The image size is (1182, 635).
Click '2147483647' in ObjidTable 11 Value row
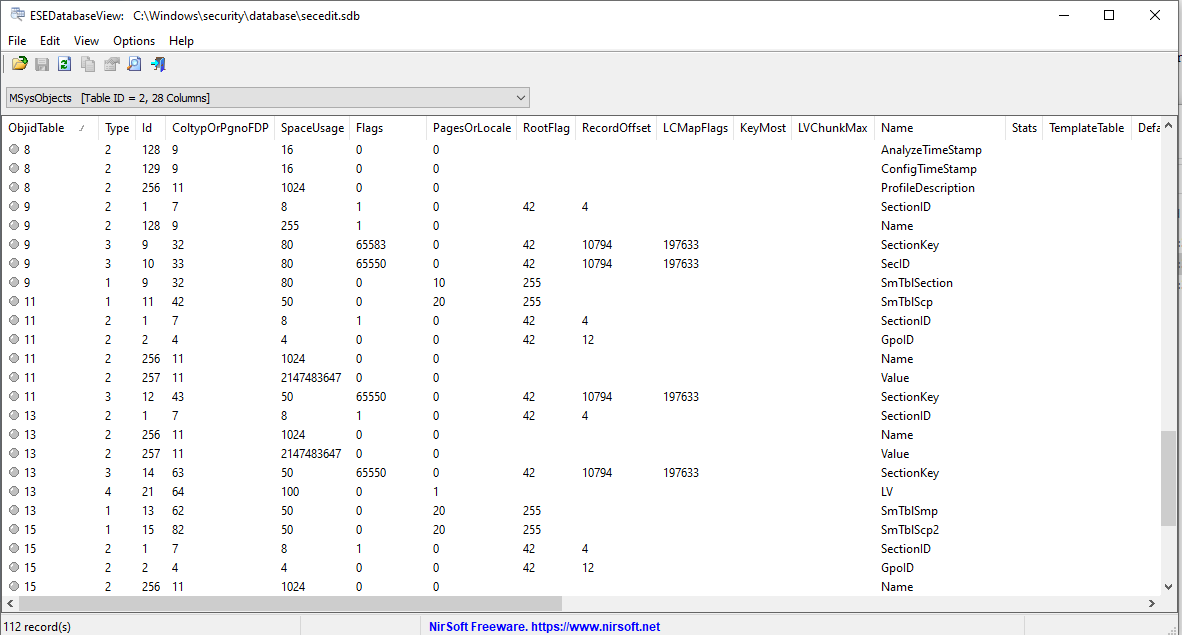click(311, 378)
